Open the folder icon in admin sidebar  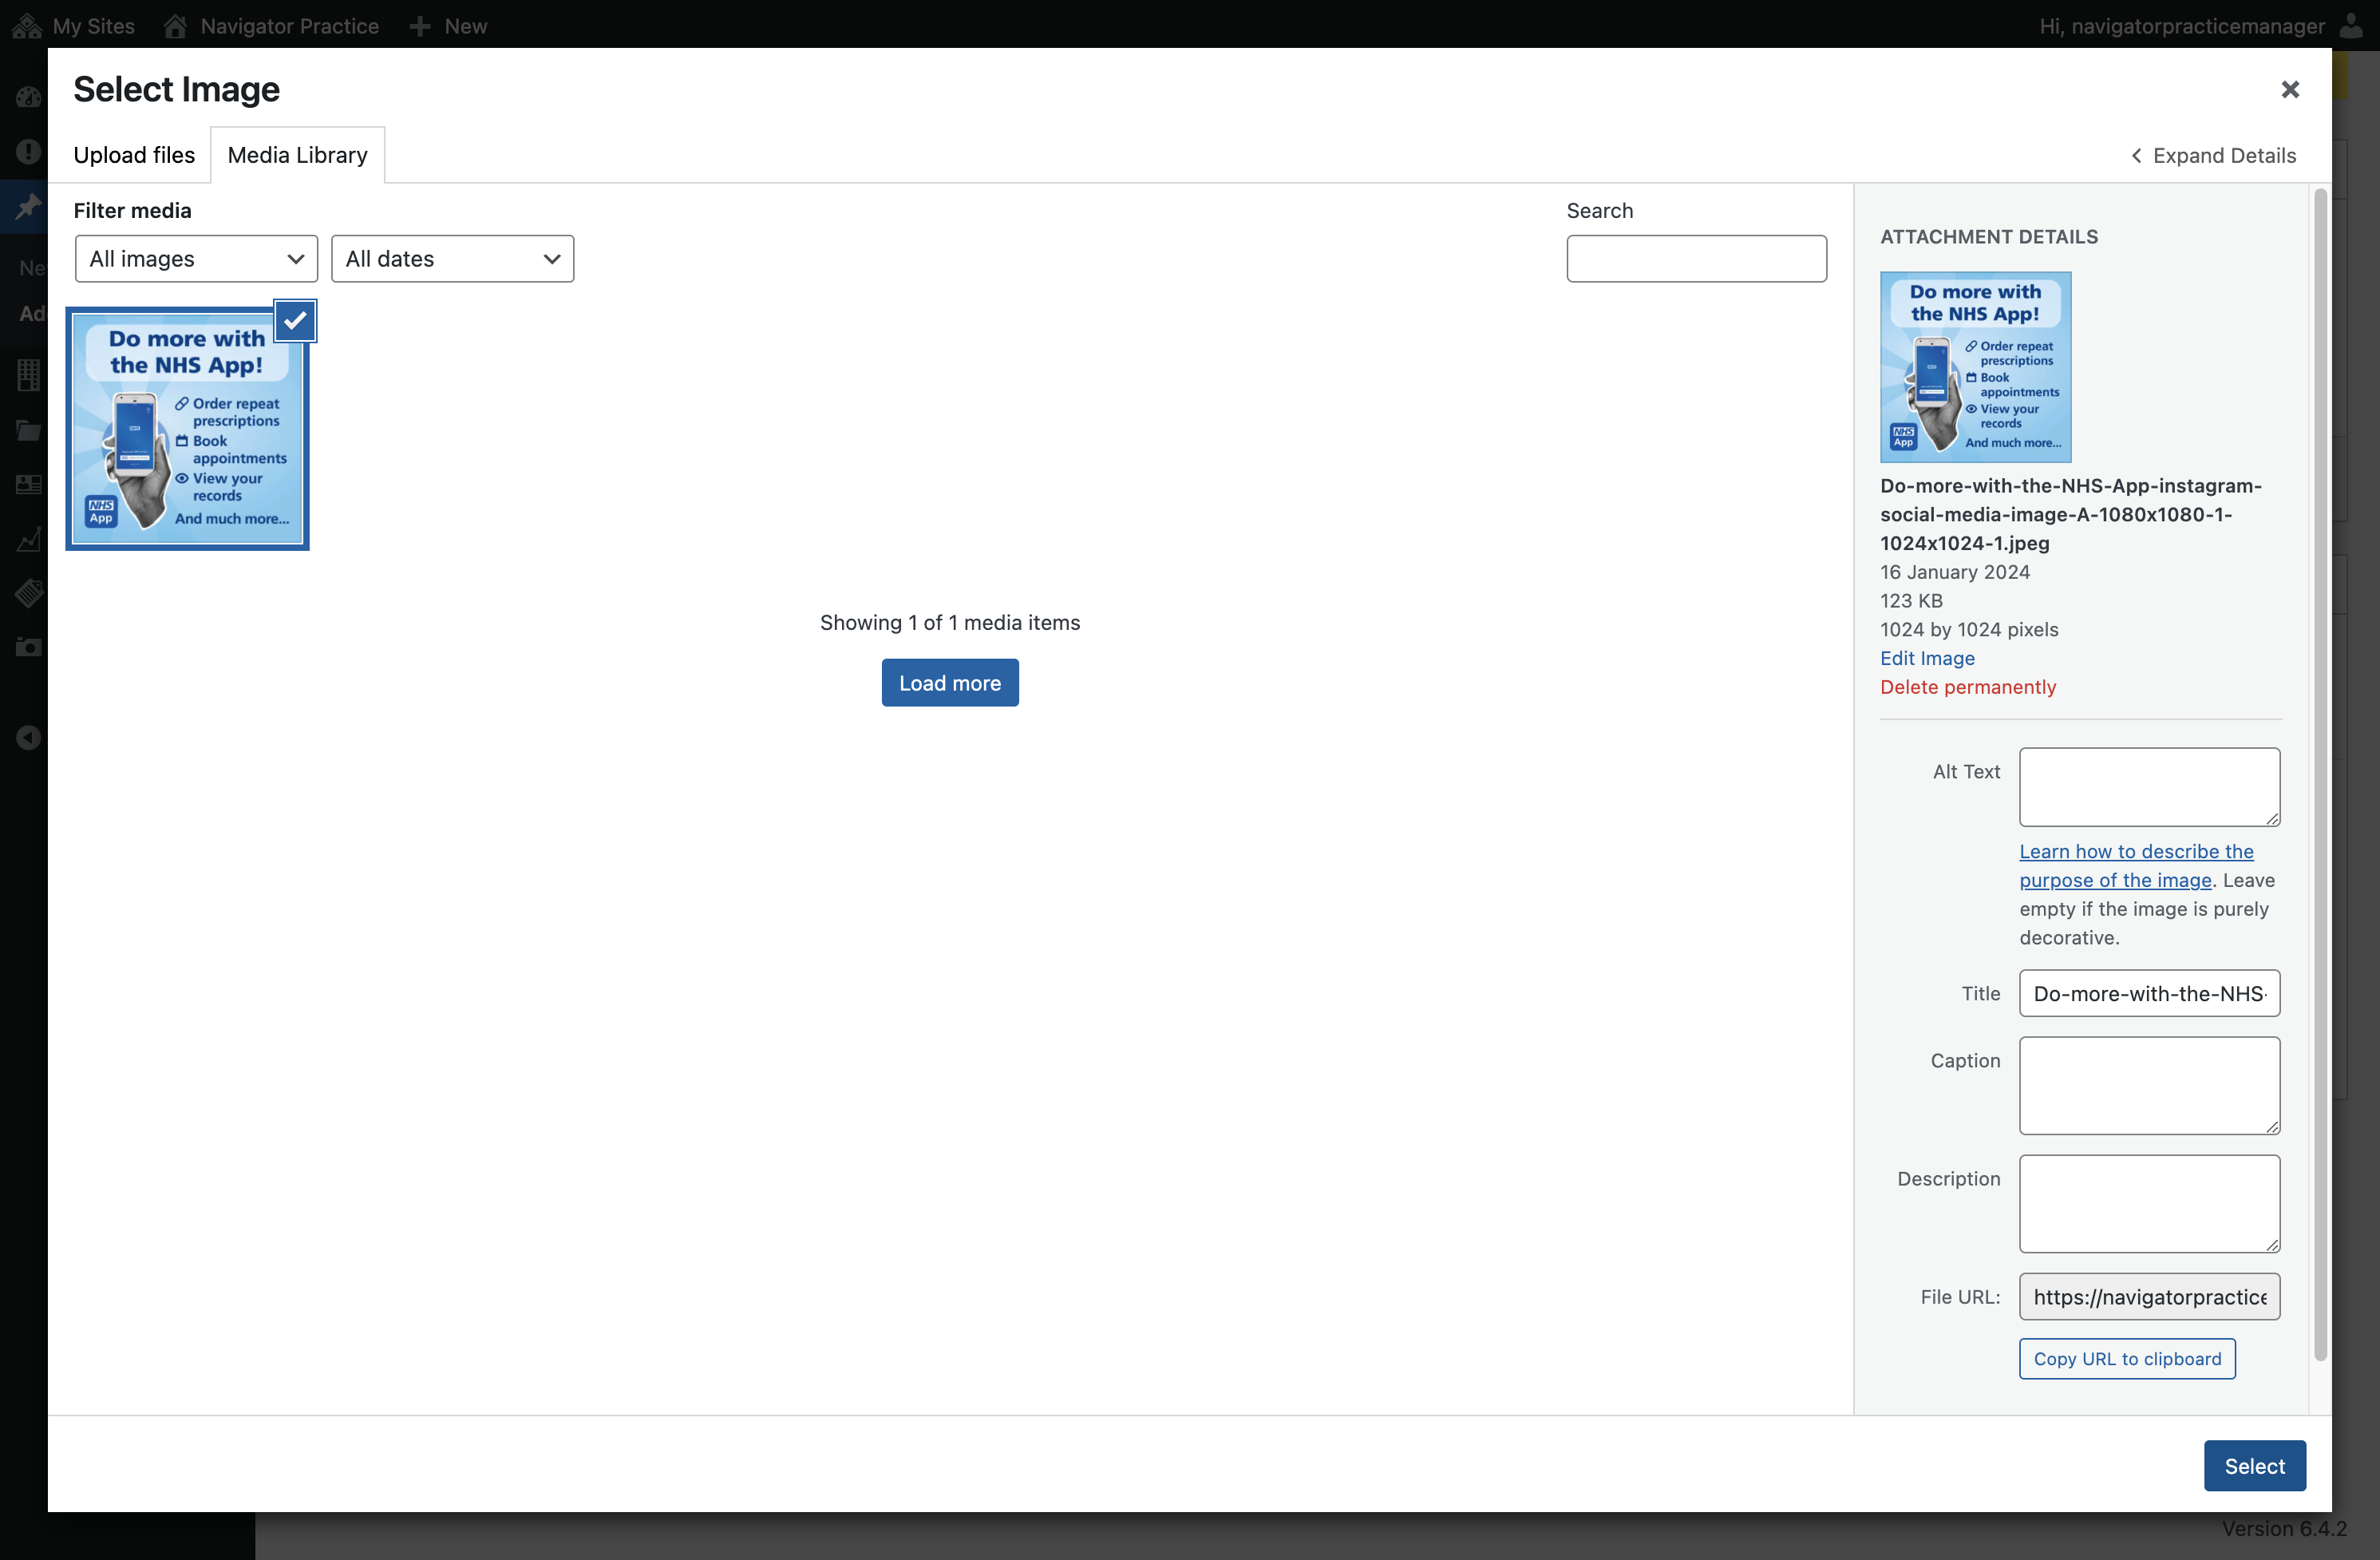pos(28,430)
